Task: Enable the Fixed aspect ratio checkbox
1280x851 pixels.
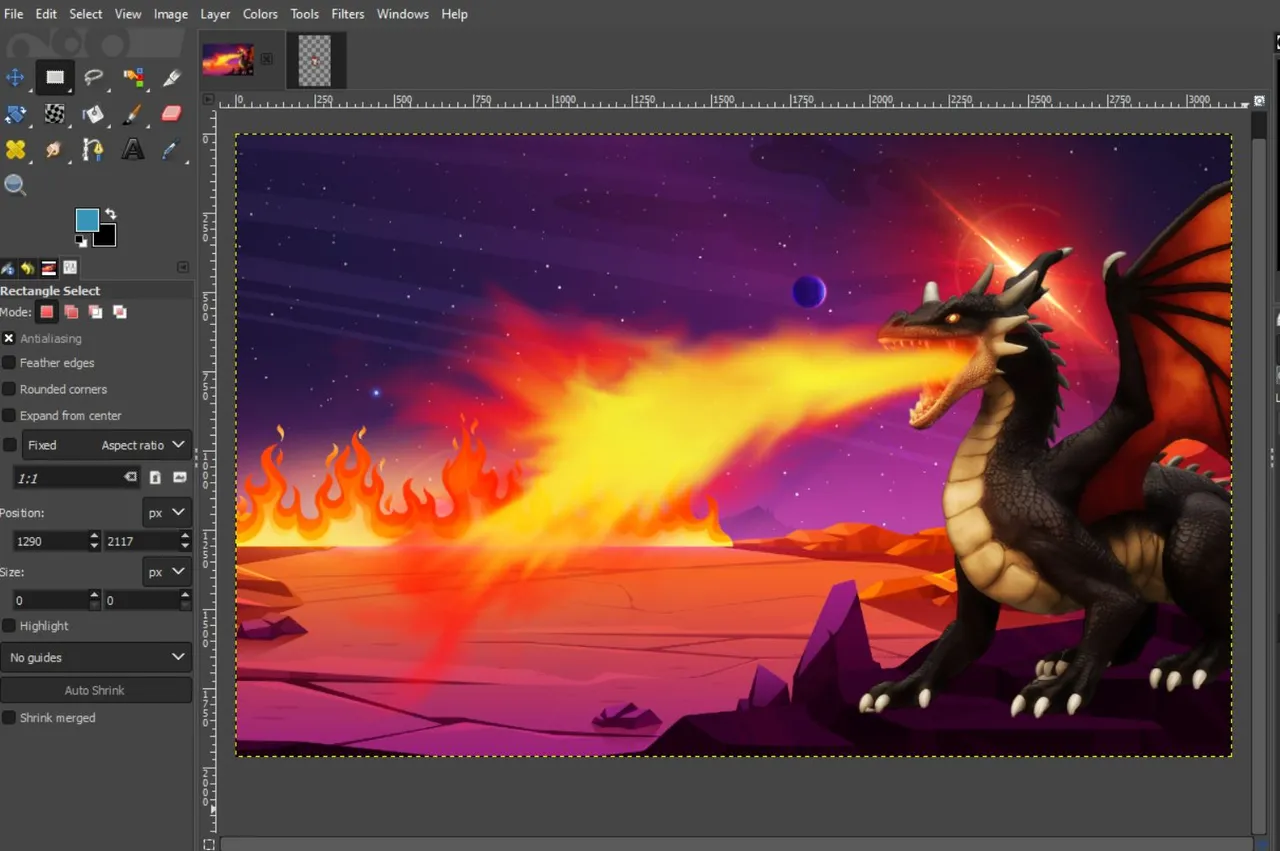Action: click(x=9, y=445)
